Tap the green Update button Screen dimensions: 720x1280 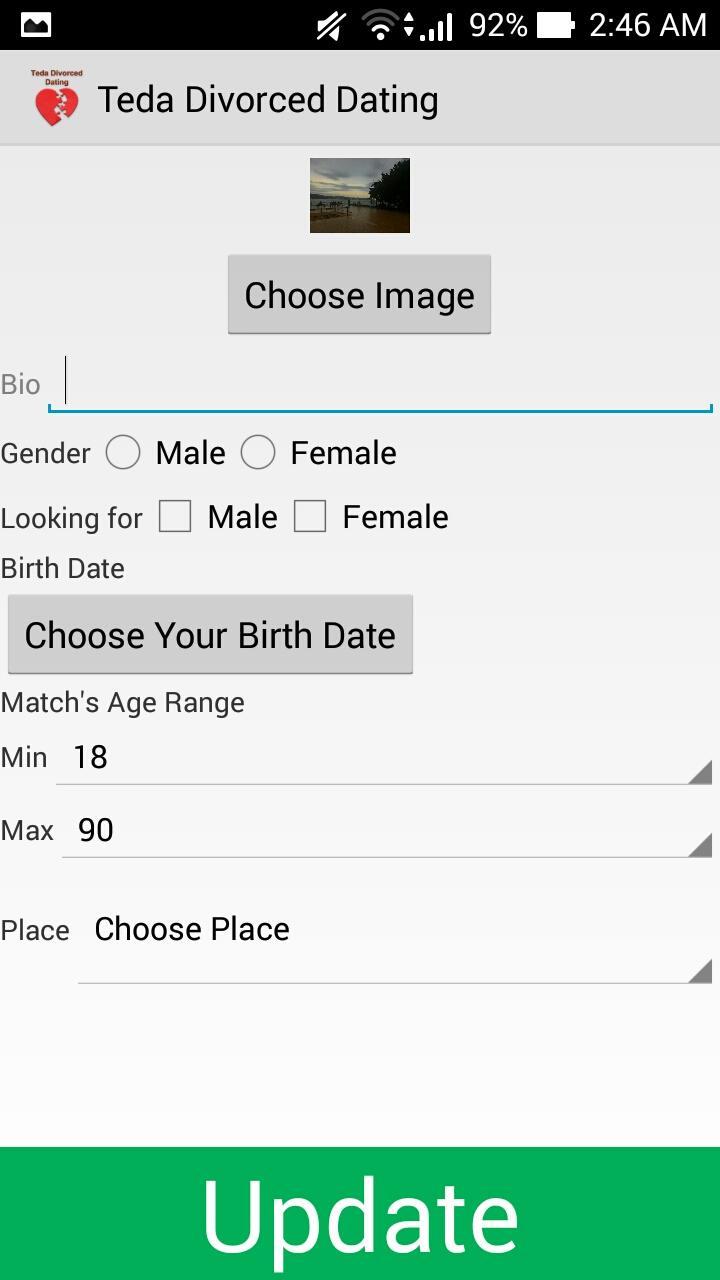coord(360,1213)
